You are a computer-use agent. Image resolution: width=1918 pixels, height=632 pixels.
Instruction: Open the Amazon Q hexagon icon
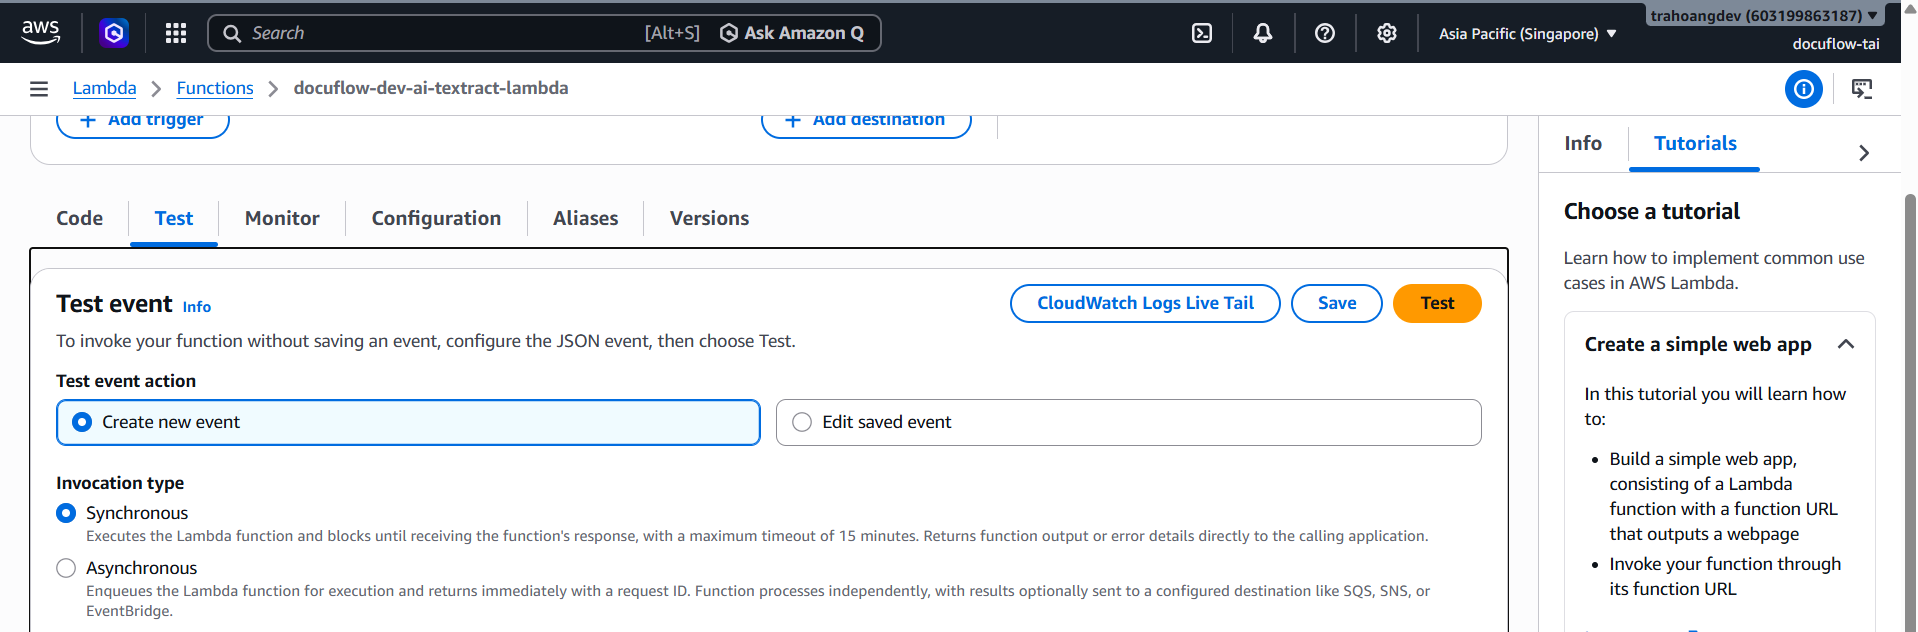point(114,33)
